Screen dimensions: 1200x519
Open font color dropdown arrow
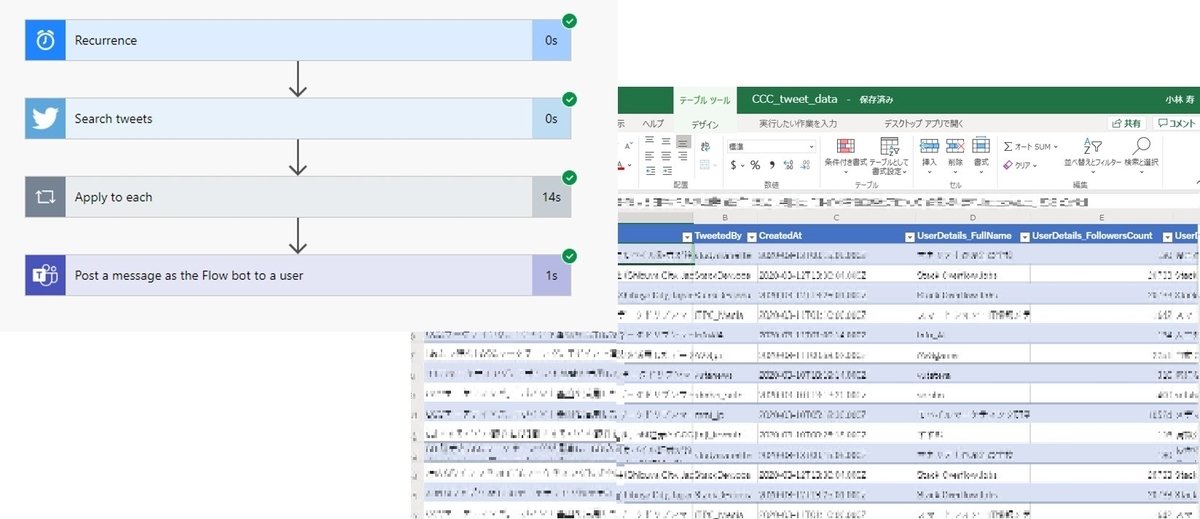coord(630,166)
